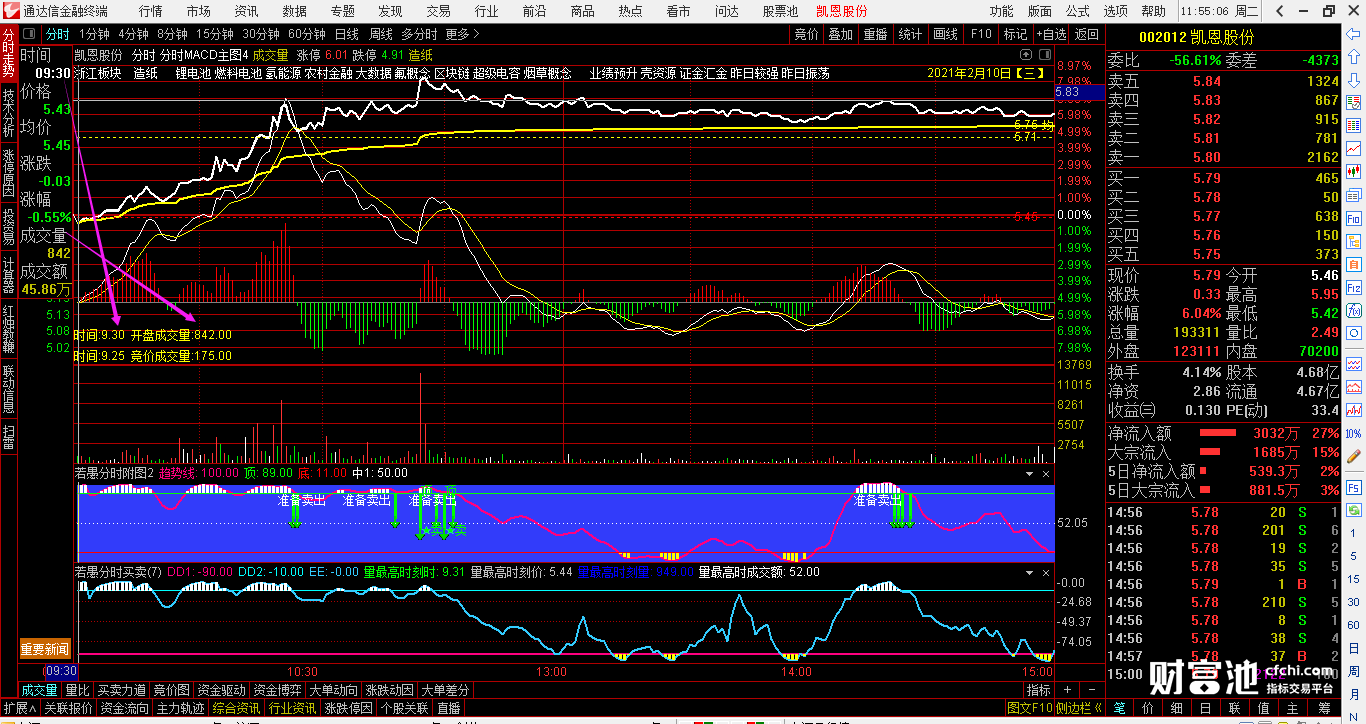Open the 指标 indicator selector
The image size is (1366, 724).
pos(1039,690)
